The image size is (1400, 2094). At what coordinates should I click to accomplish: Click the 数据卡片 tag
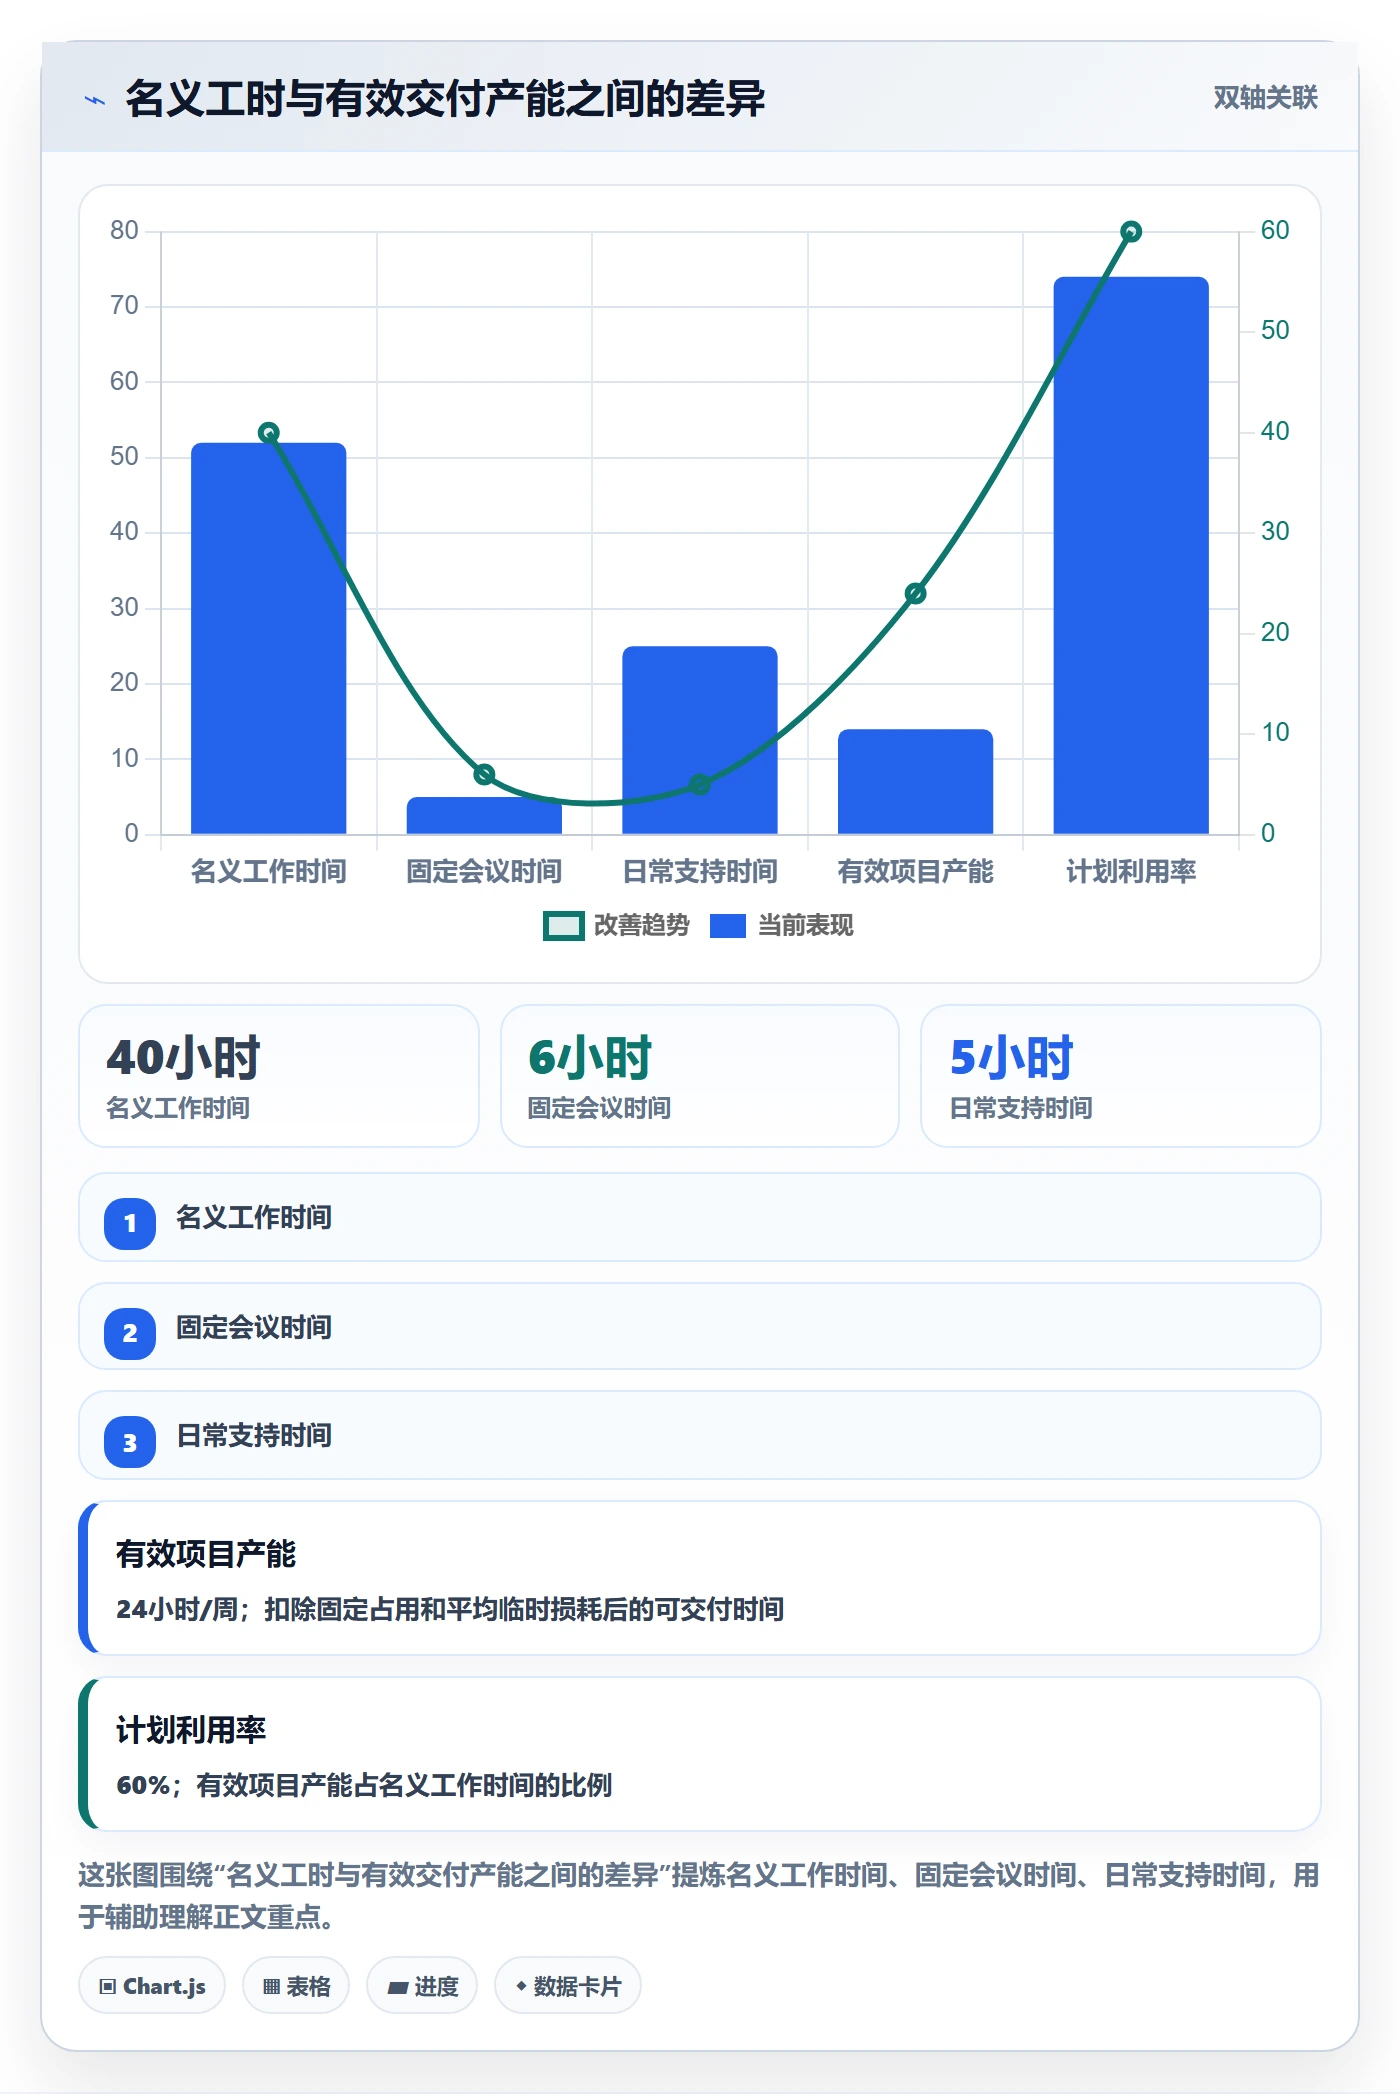[568, 1986]
